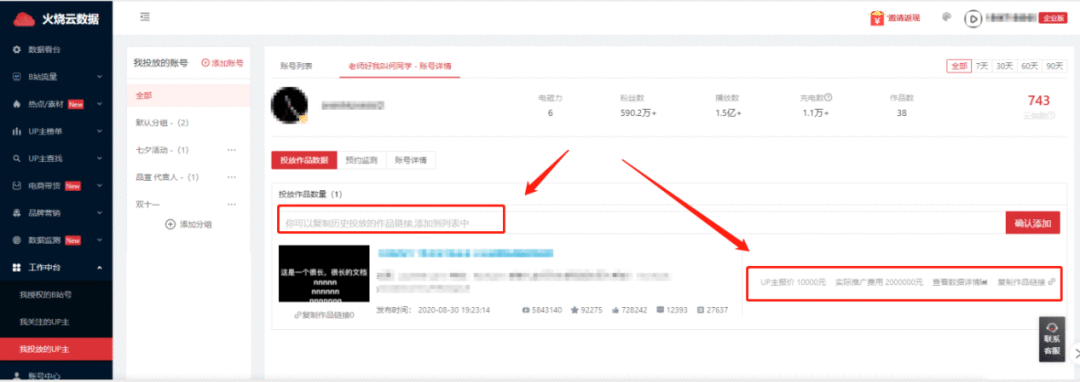Click 复制作品链接 in the right panel
This screenshot has width=1080, height=382.
click(x=1026, y=282)
